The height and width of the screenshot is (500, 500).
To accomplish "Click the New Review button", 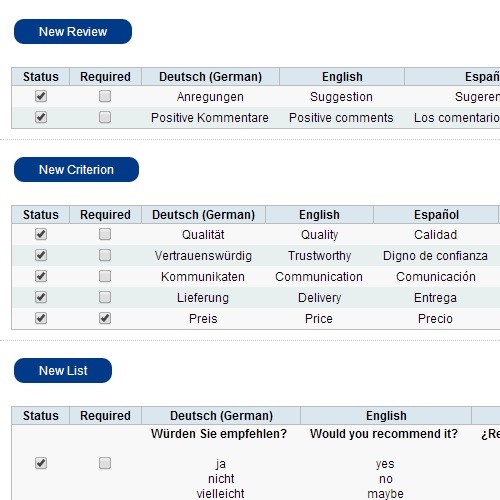I will (x=73, y=32).
